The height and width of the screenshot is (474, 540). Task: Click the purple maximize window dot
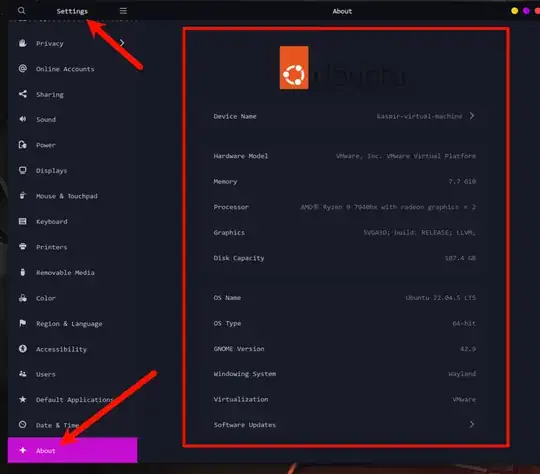(x=526, y=11)
